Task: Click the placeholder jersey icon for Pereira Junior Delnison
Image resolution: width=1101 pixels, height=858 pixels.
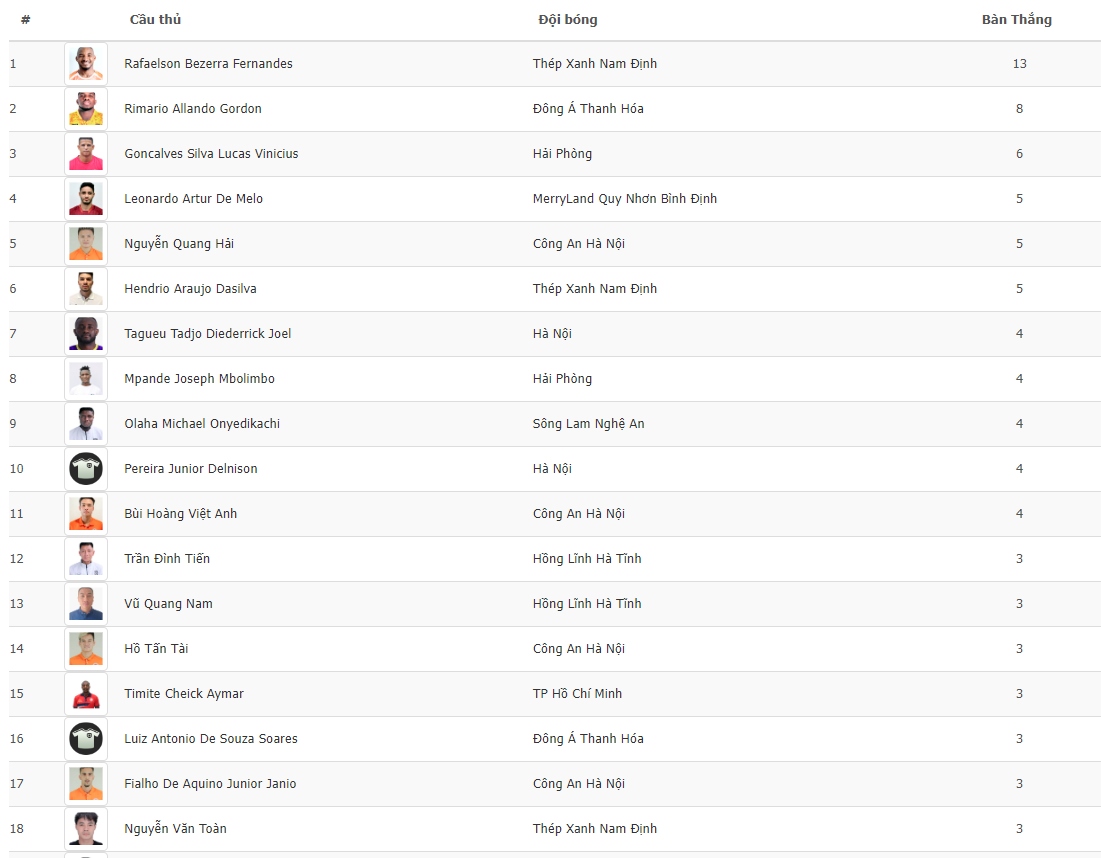Action: click(x=86, y=468)
